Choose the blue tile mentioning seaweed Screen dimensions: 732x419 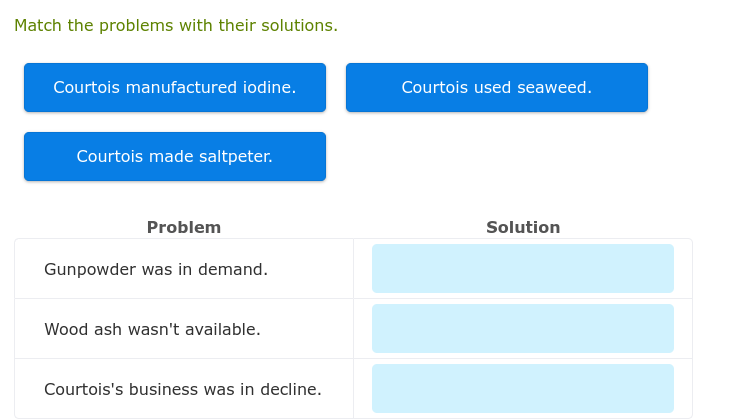click(x=496, y=88)
